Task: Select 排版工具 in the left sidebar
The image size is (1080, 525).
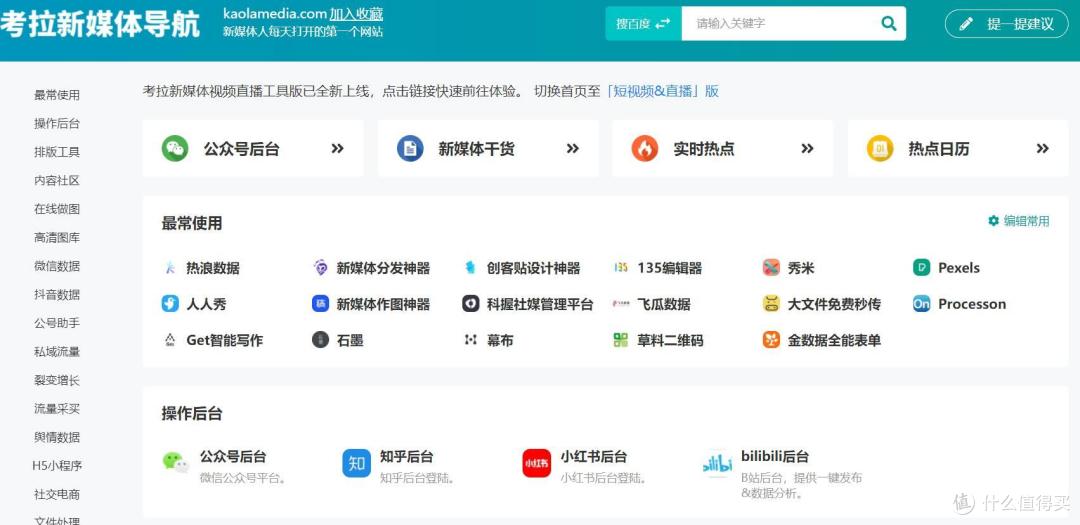Action: [x=57, y=152]
